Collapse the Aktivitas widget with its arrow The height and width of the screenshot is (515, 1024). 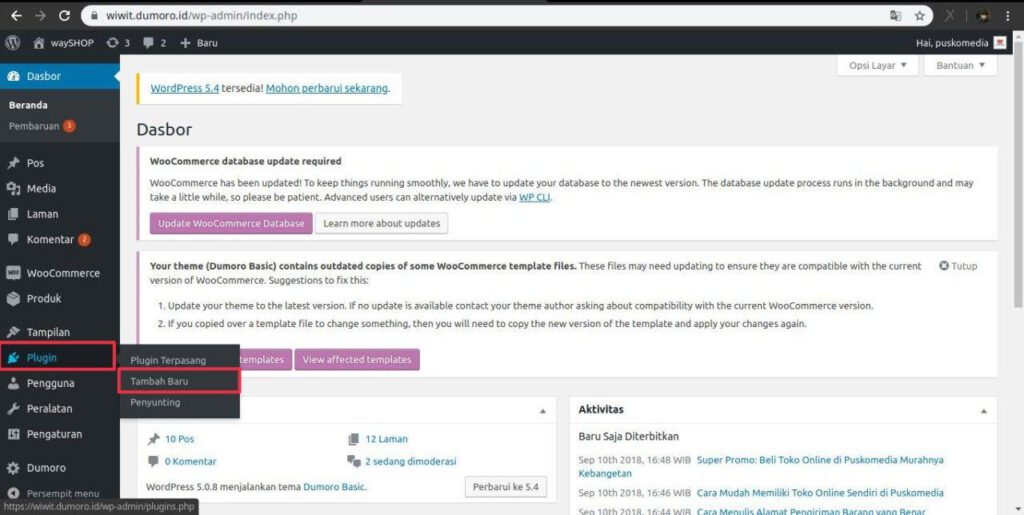point(983,411)
